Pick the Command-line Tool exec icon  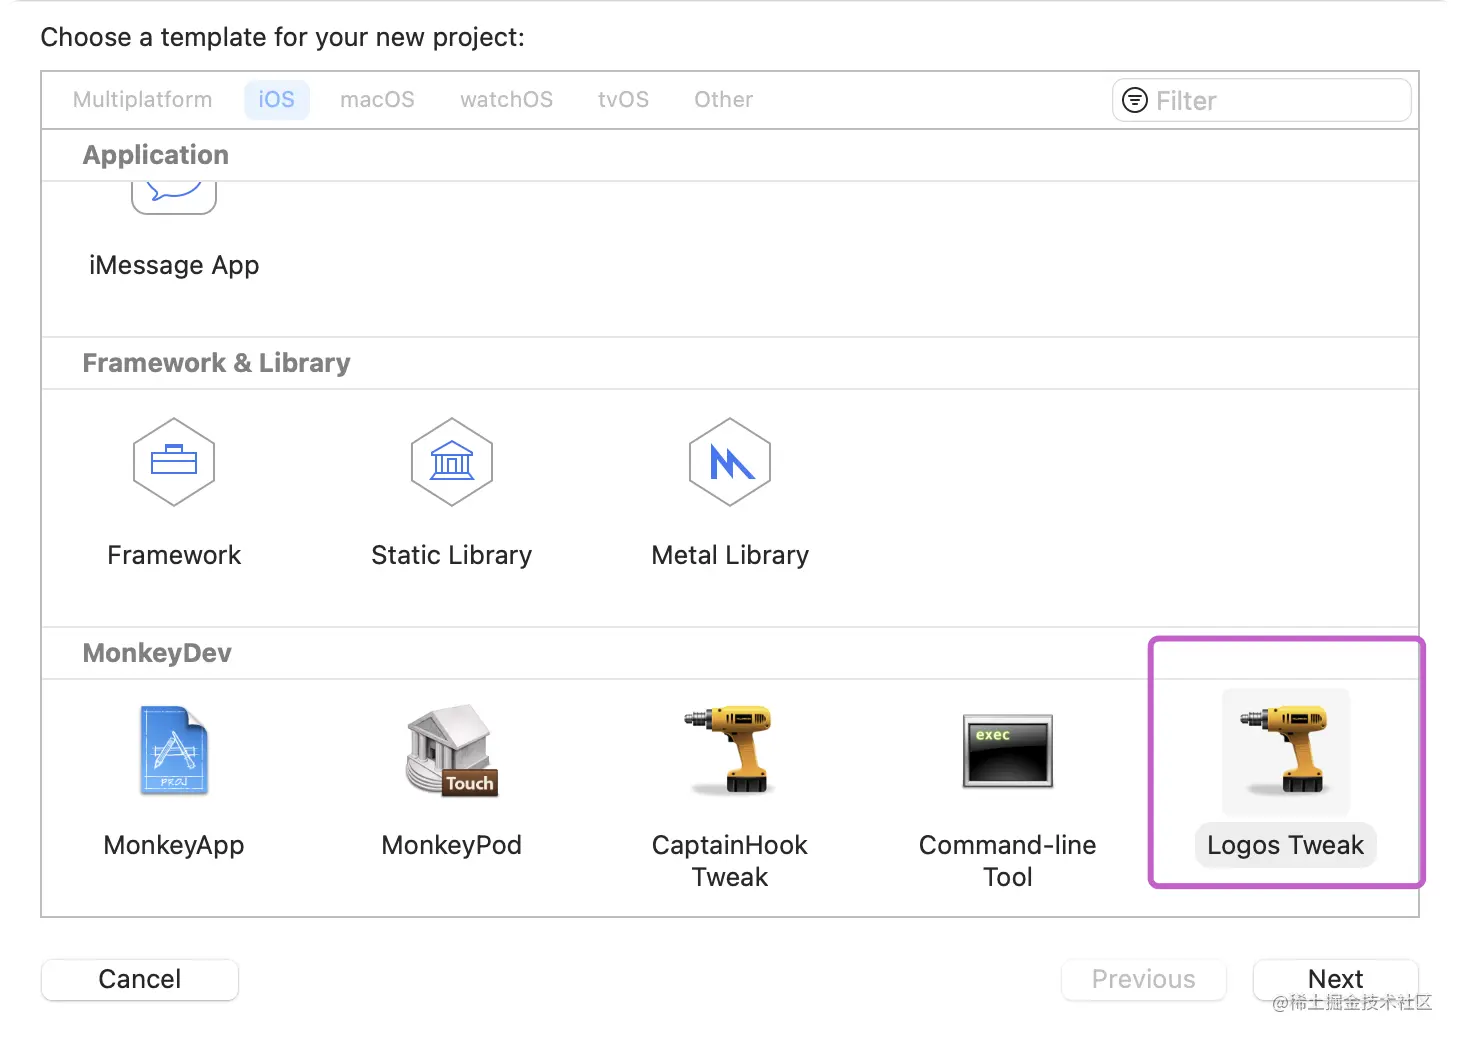(1008, 751)
